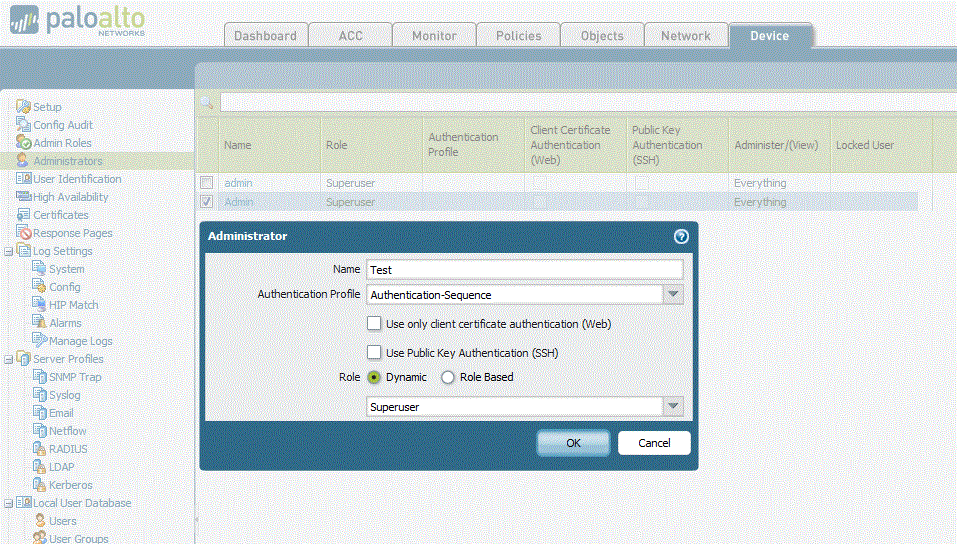Click the Administrators person icon

coord(23,161)
